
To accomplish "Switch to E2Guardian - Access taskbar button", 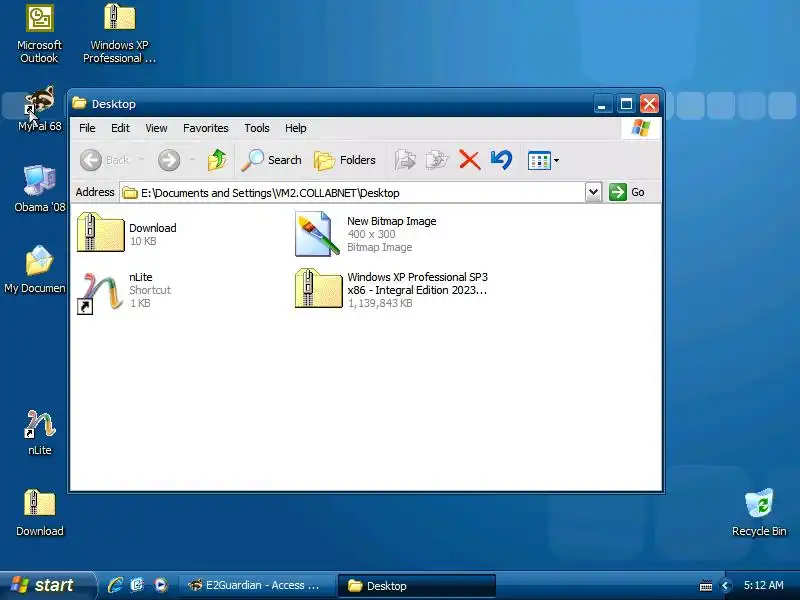I will click(x=257, y=586).
